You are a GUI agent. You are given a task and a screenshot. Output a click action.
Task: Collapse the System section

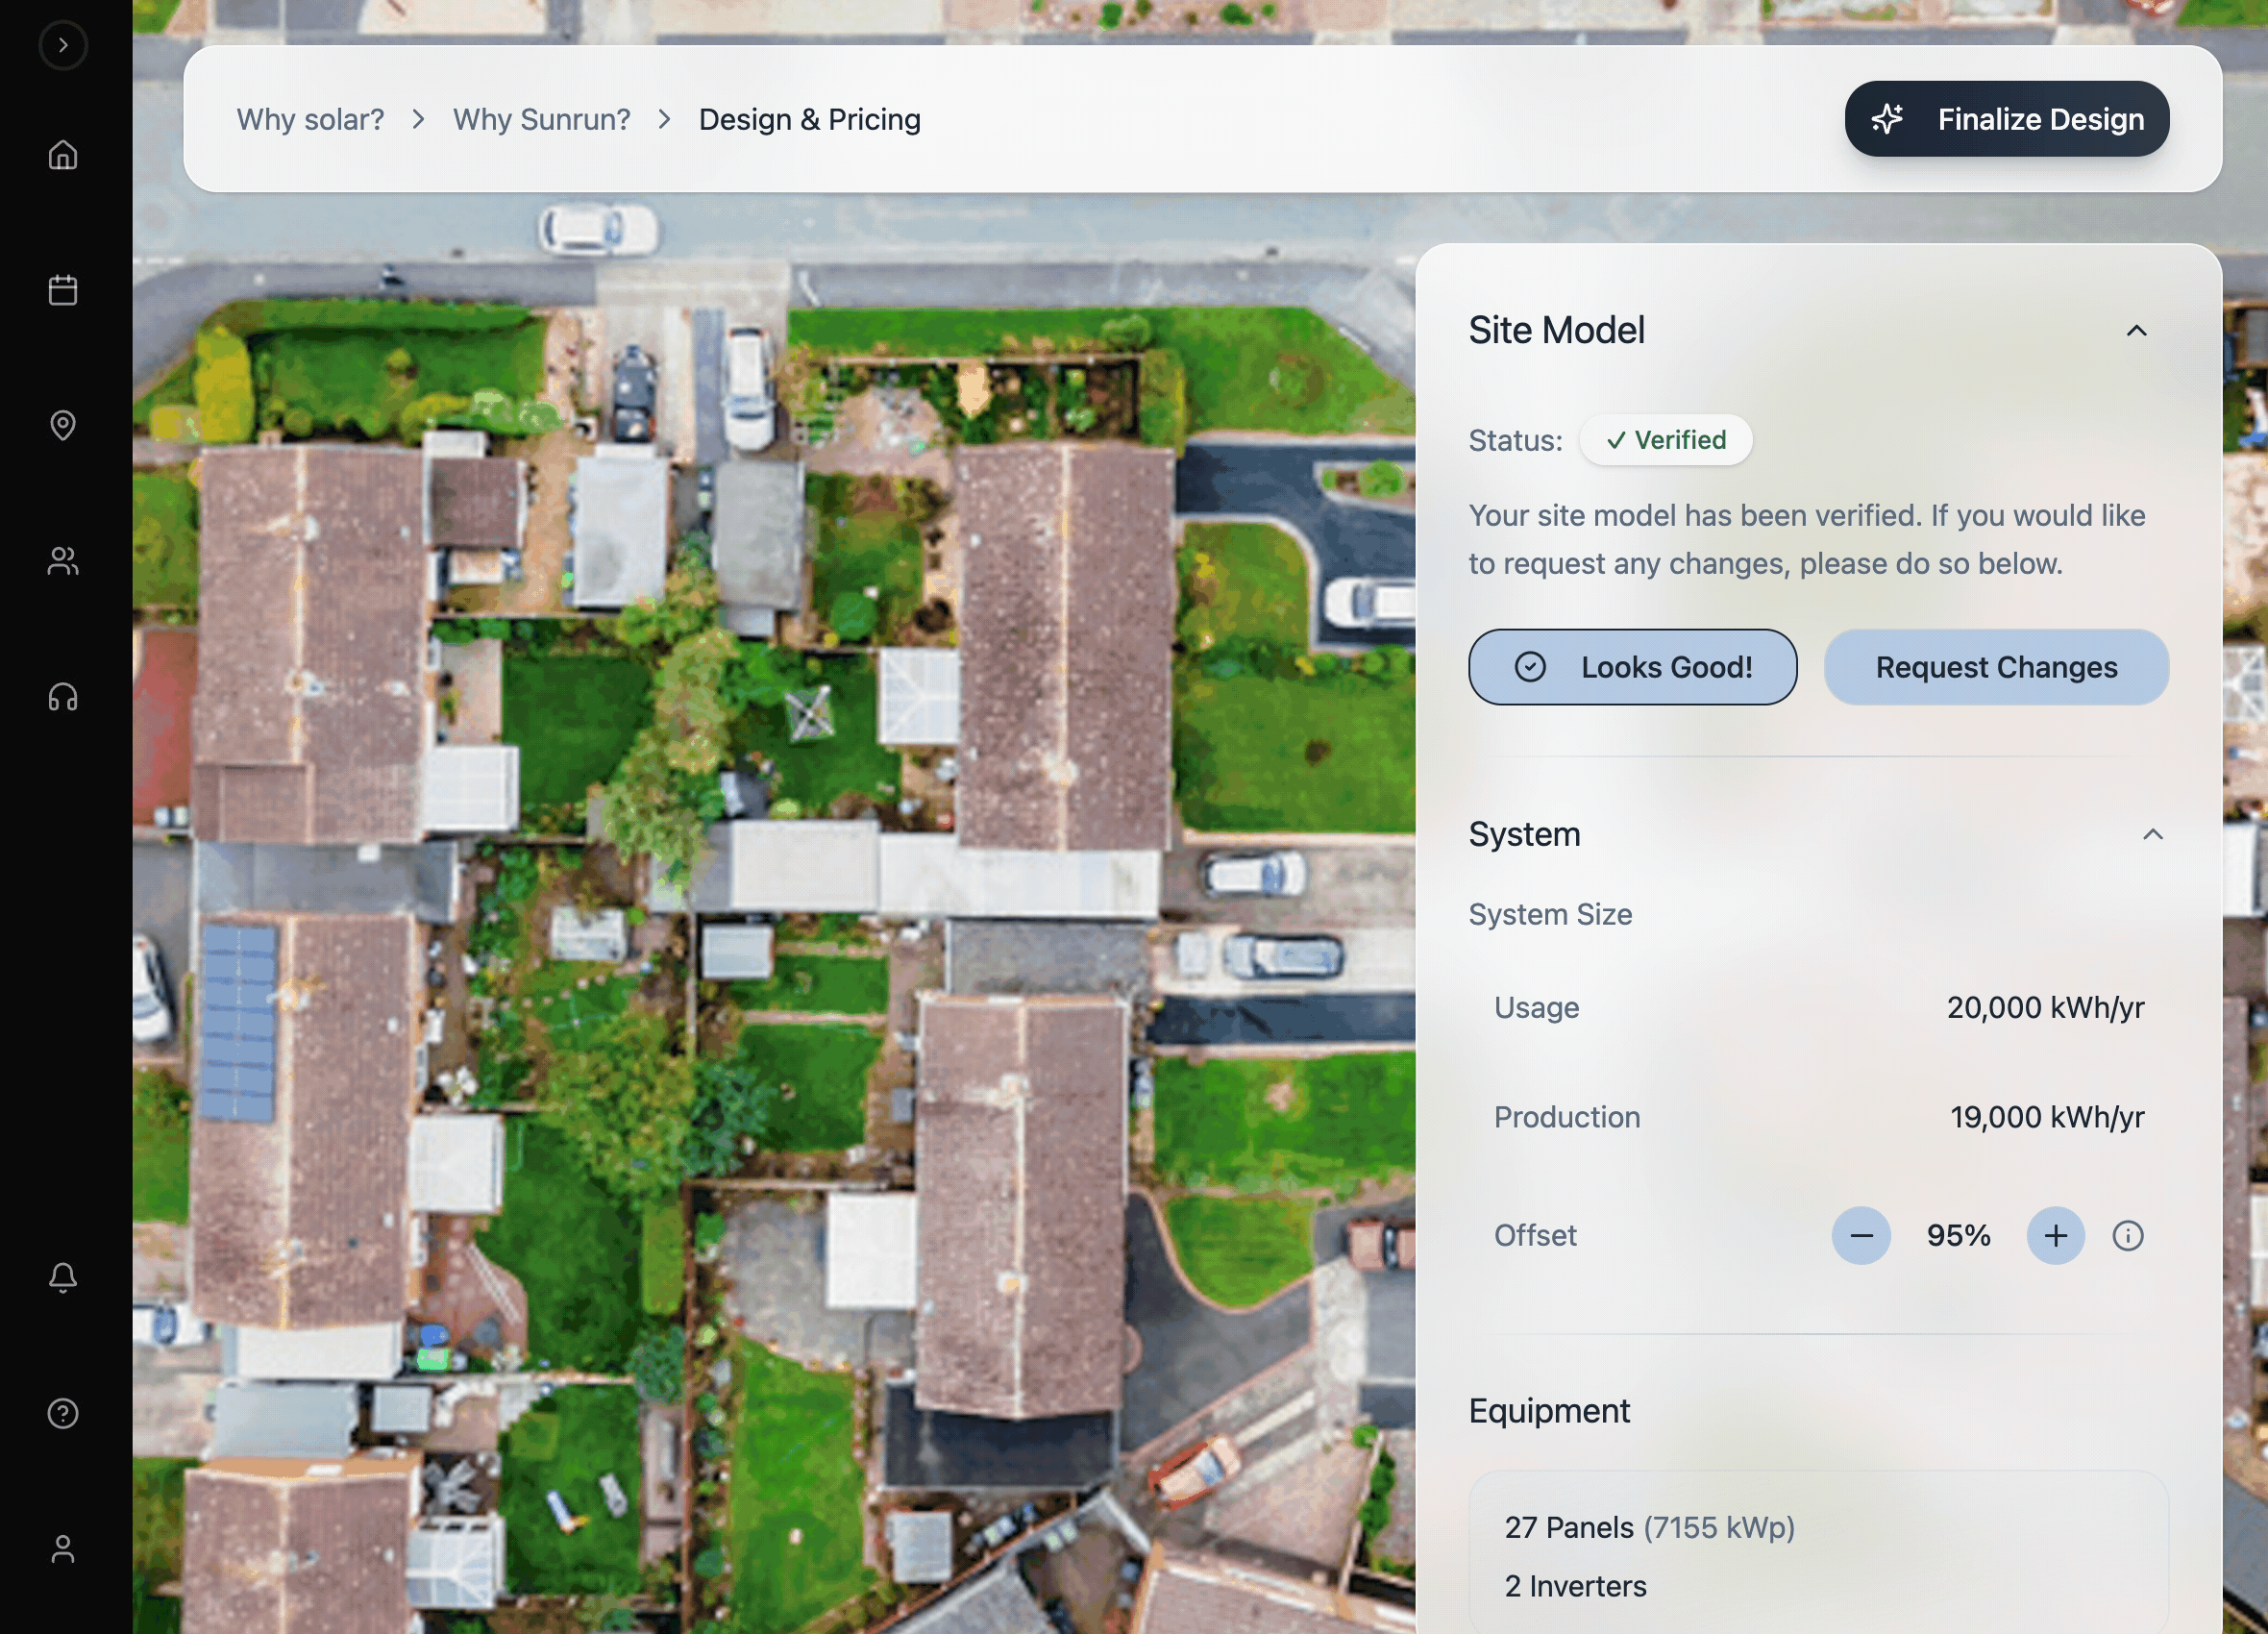pos(2152,835)
